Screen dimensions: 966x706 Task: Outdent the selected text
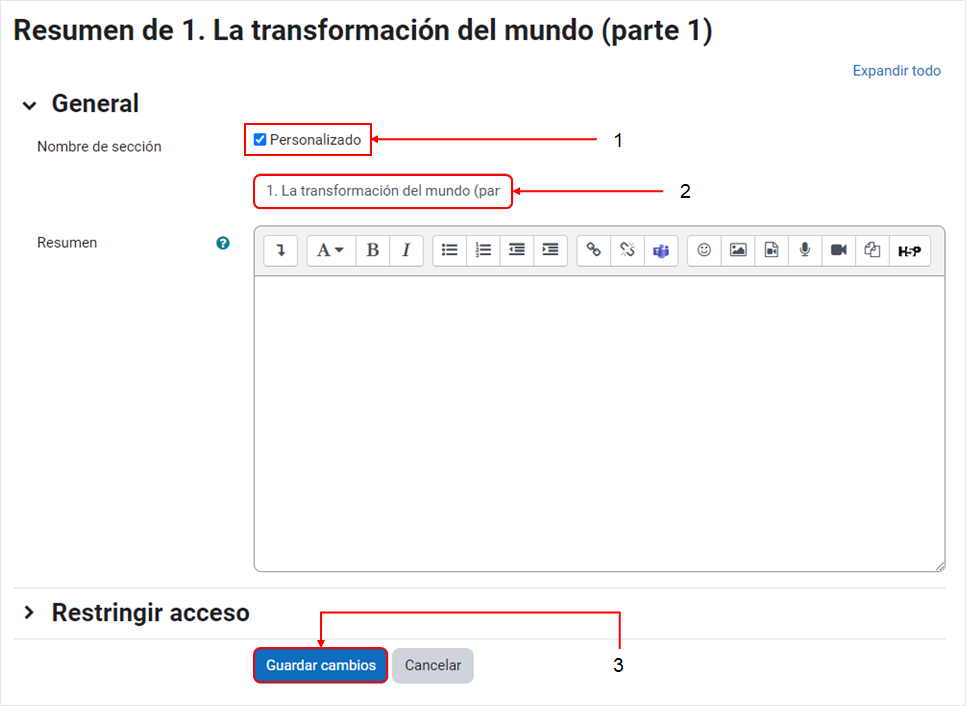pos(517,250)
